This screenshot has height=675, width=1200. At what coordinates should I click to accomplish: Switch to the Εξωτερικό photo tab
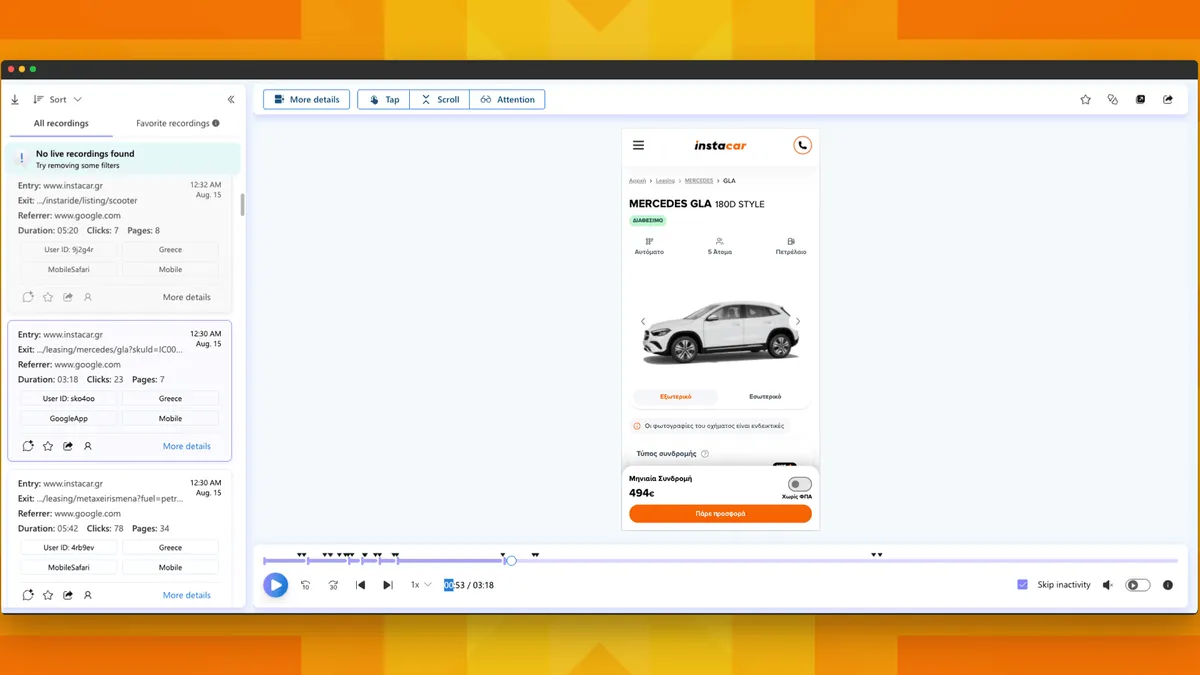click(x=676, y=396)
